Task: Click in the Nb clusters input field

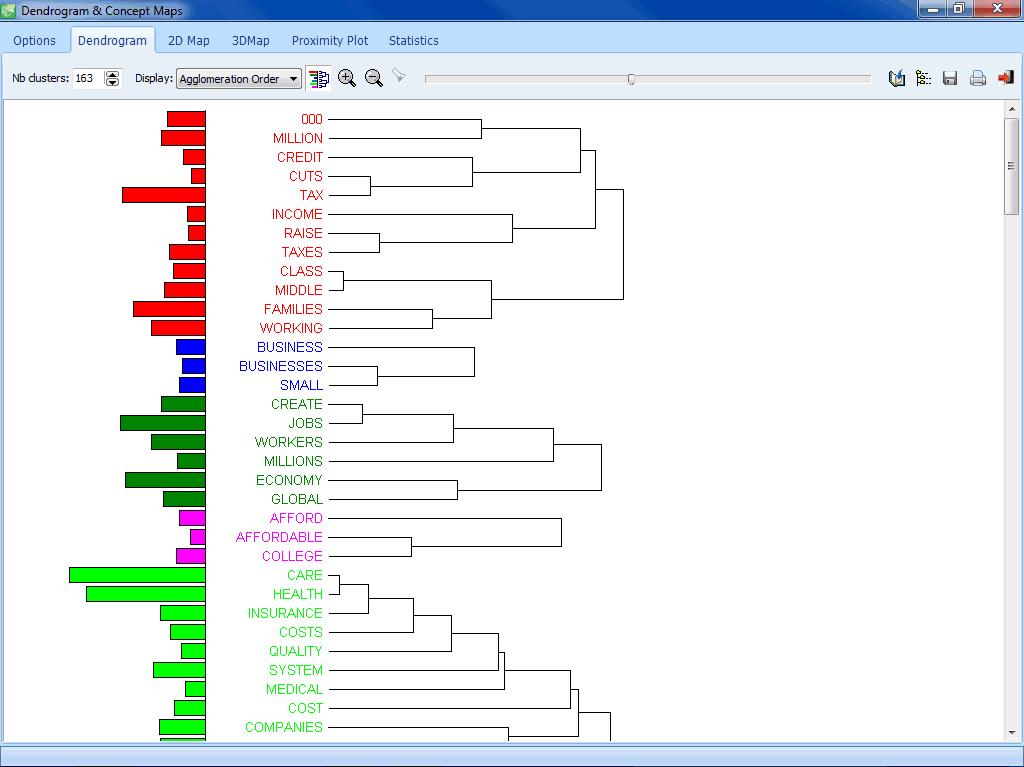Action: (87, 78)
